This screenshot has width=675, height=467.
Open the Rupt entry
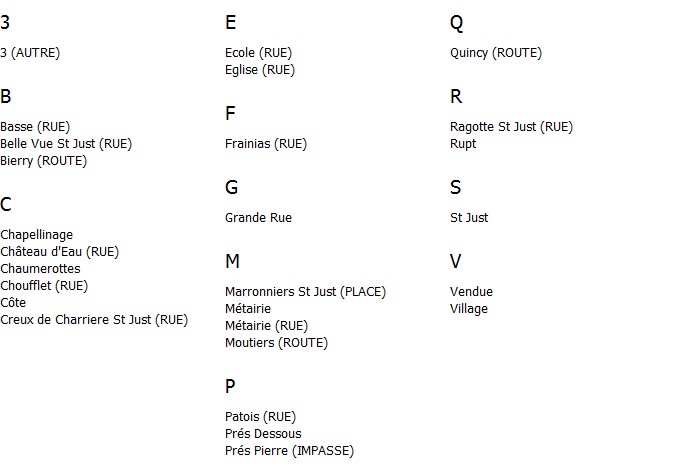463,144
